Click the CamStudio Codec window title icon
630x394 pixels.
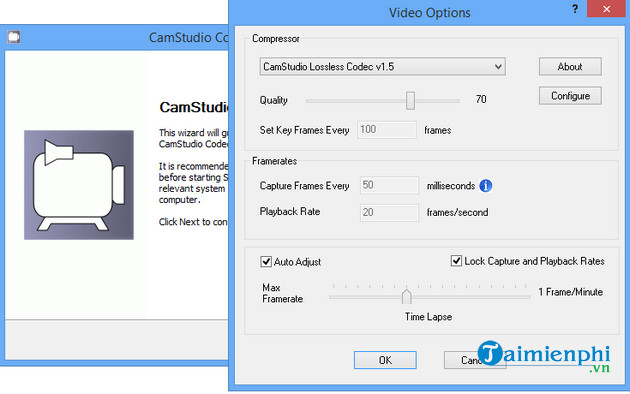[x=14, y=37]
